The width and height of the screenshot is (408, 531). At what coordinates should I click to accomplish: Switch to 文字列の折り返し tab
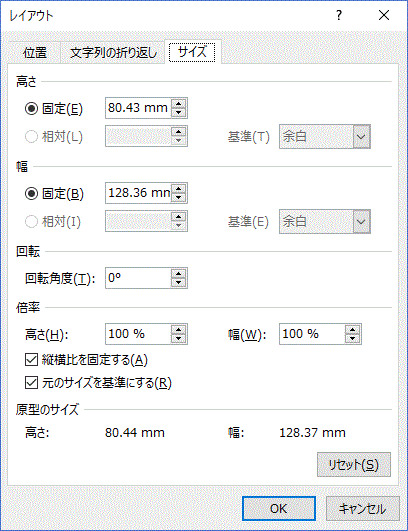click(x=113, y=53)
